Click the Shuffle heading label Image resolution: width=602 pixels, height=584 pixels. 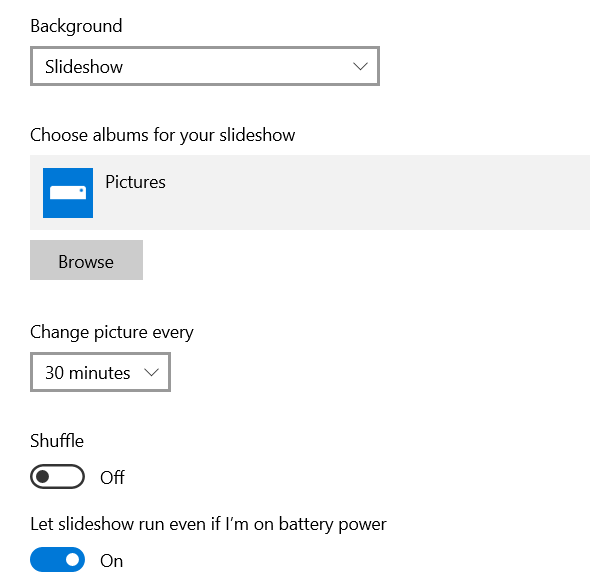[x=57, y=440]
